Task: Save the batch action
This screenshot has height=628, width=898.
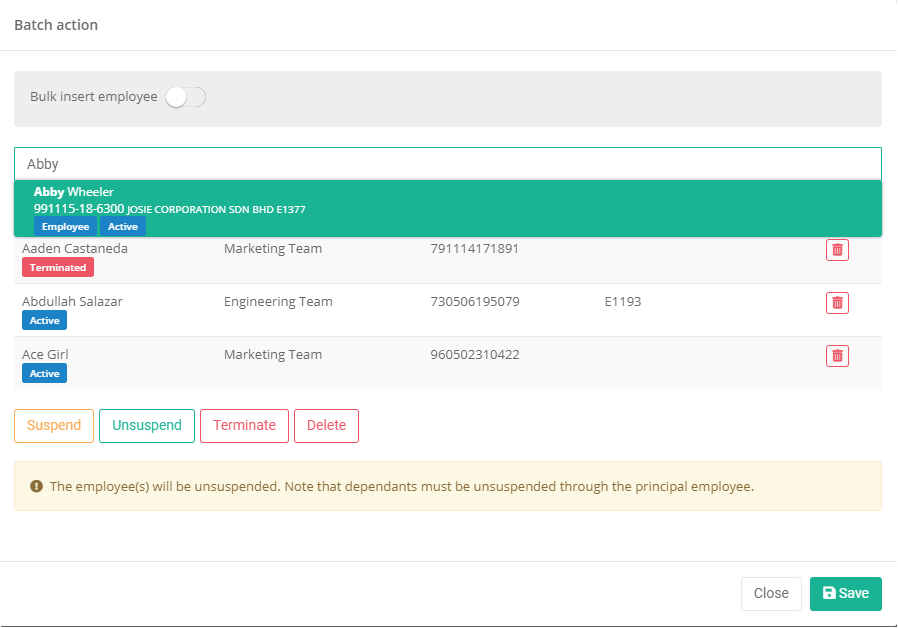Action: click(845, 593)
